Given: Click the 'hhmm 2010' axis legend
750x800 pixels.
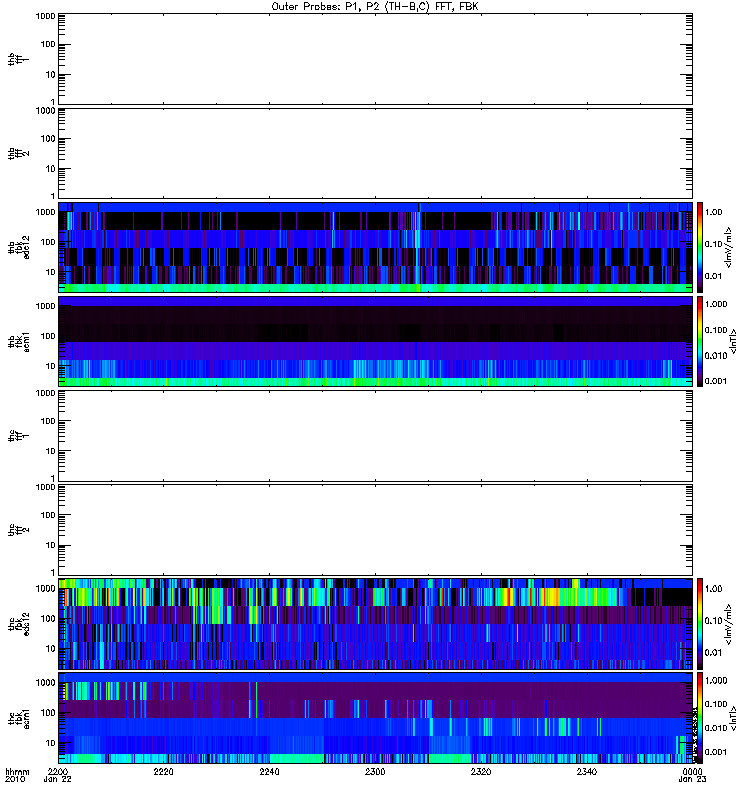Looking at the screenshot, I should 17,776.
